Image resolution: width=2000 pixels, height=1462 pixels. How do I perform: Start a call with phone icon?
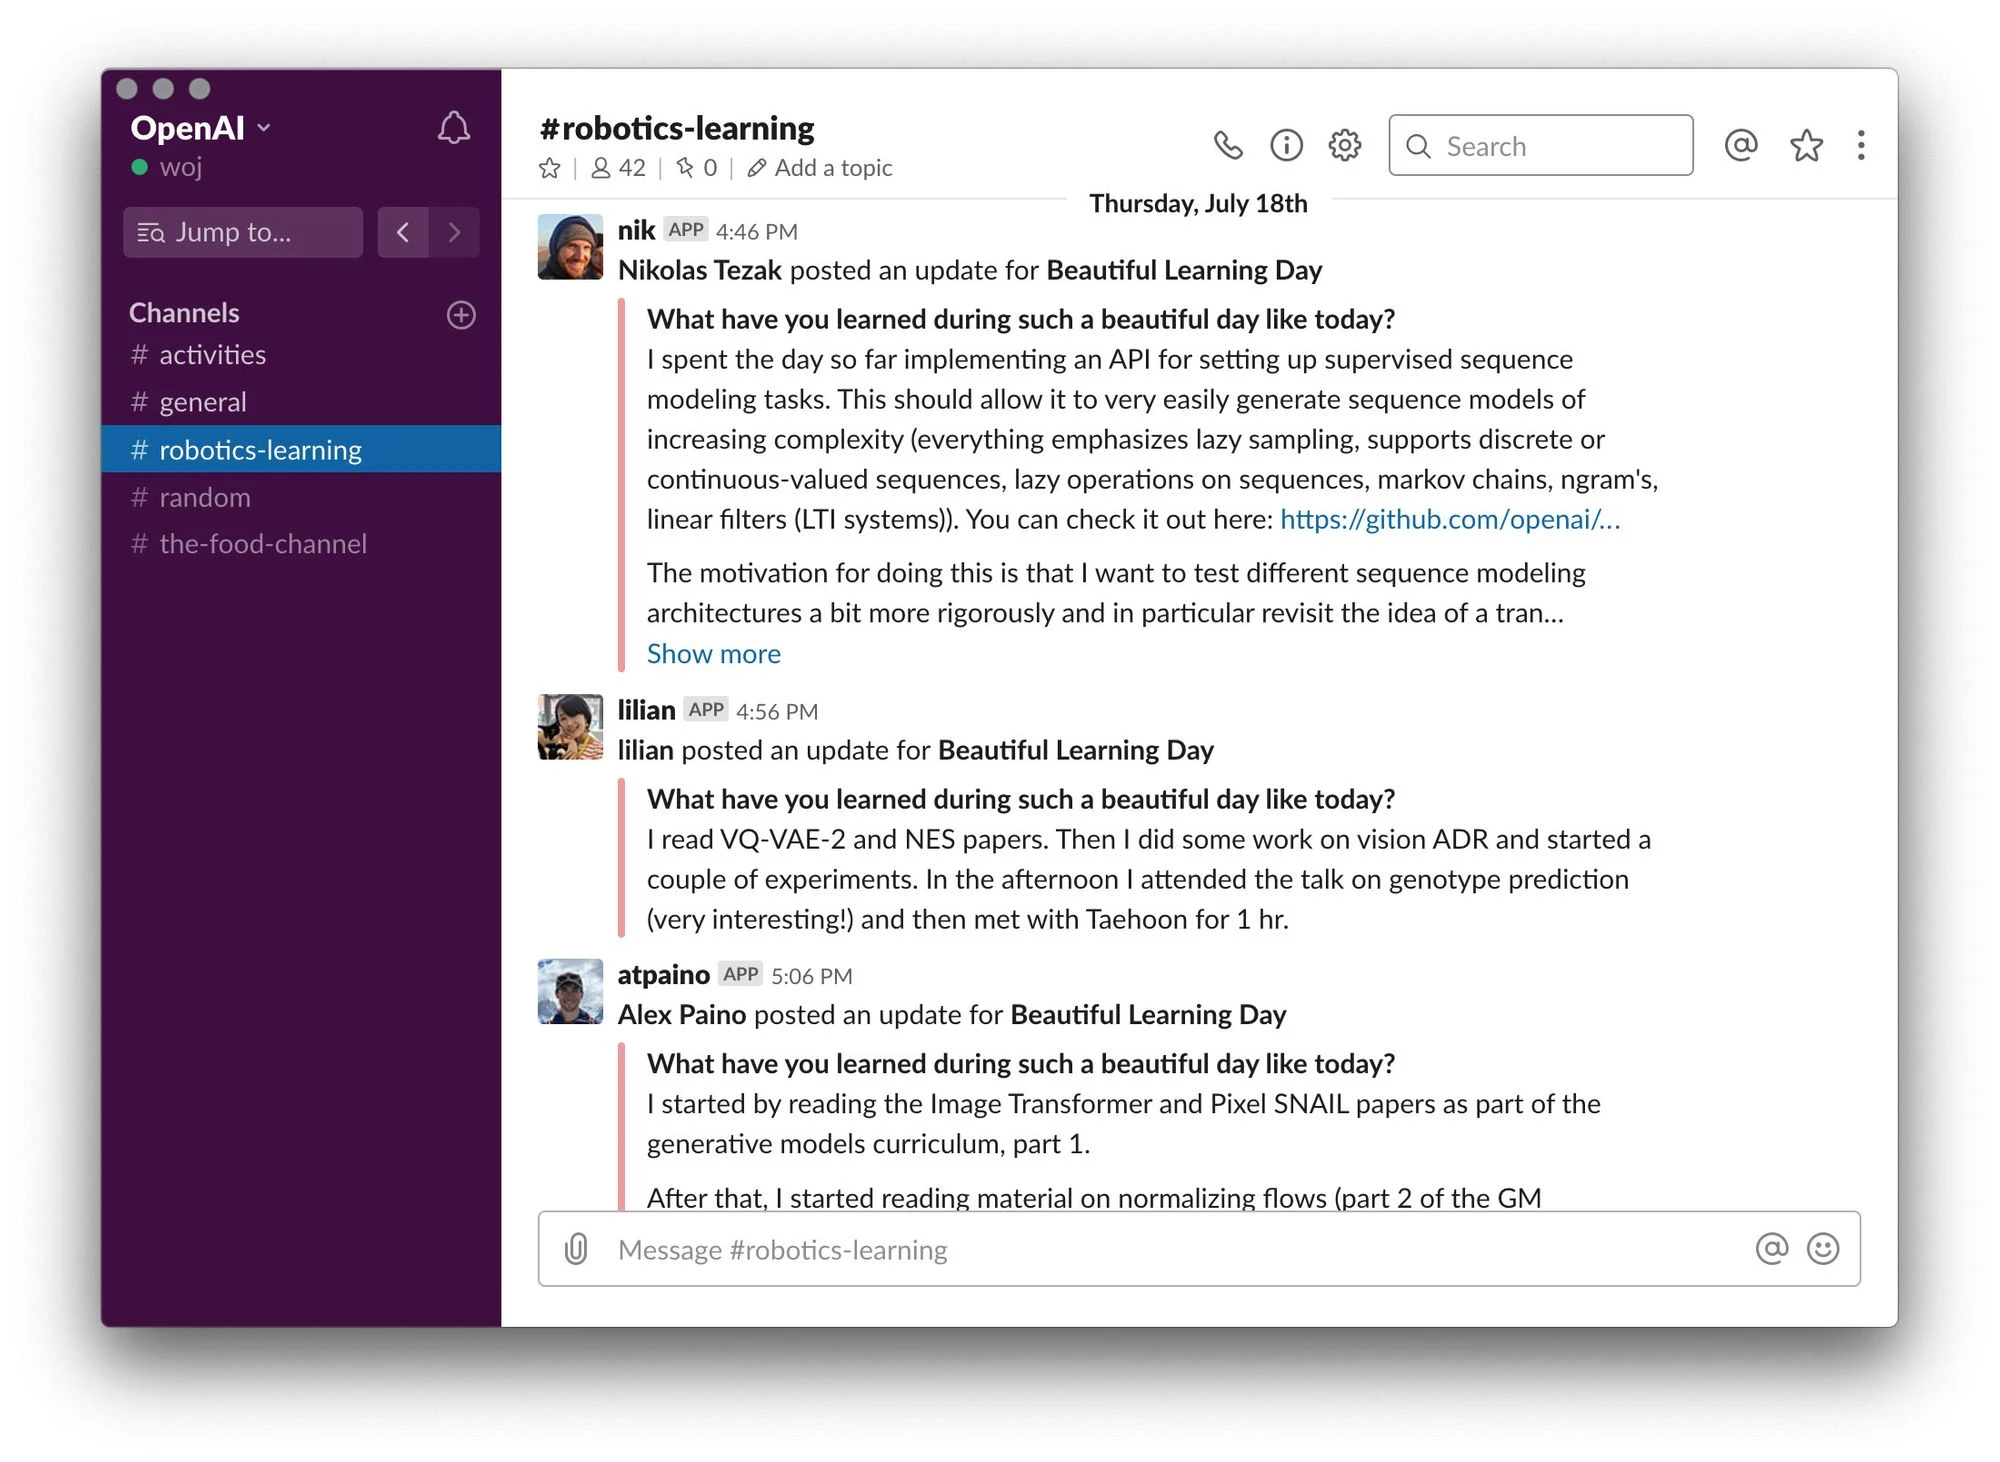point(1228,146)
